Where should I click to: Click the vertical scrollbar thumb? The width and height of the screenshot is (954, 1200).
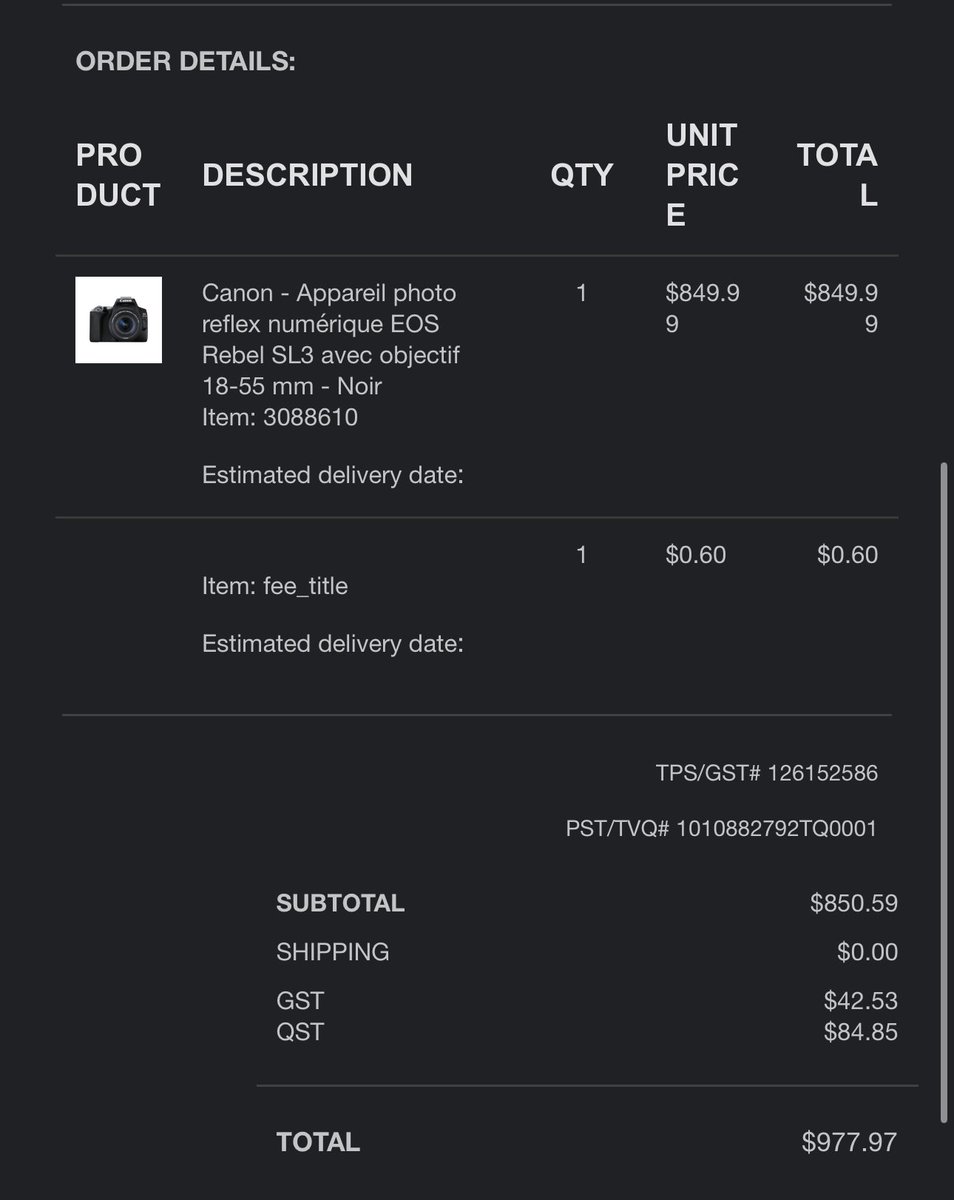945,791
